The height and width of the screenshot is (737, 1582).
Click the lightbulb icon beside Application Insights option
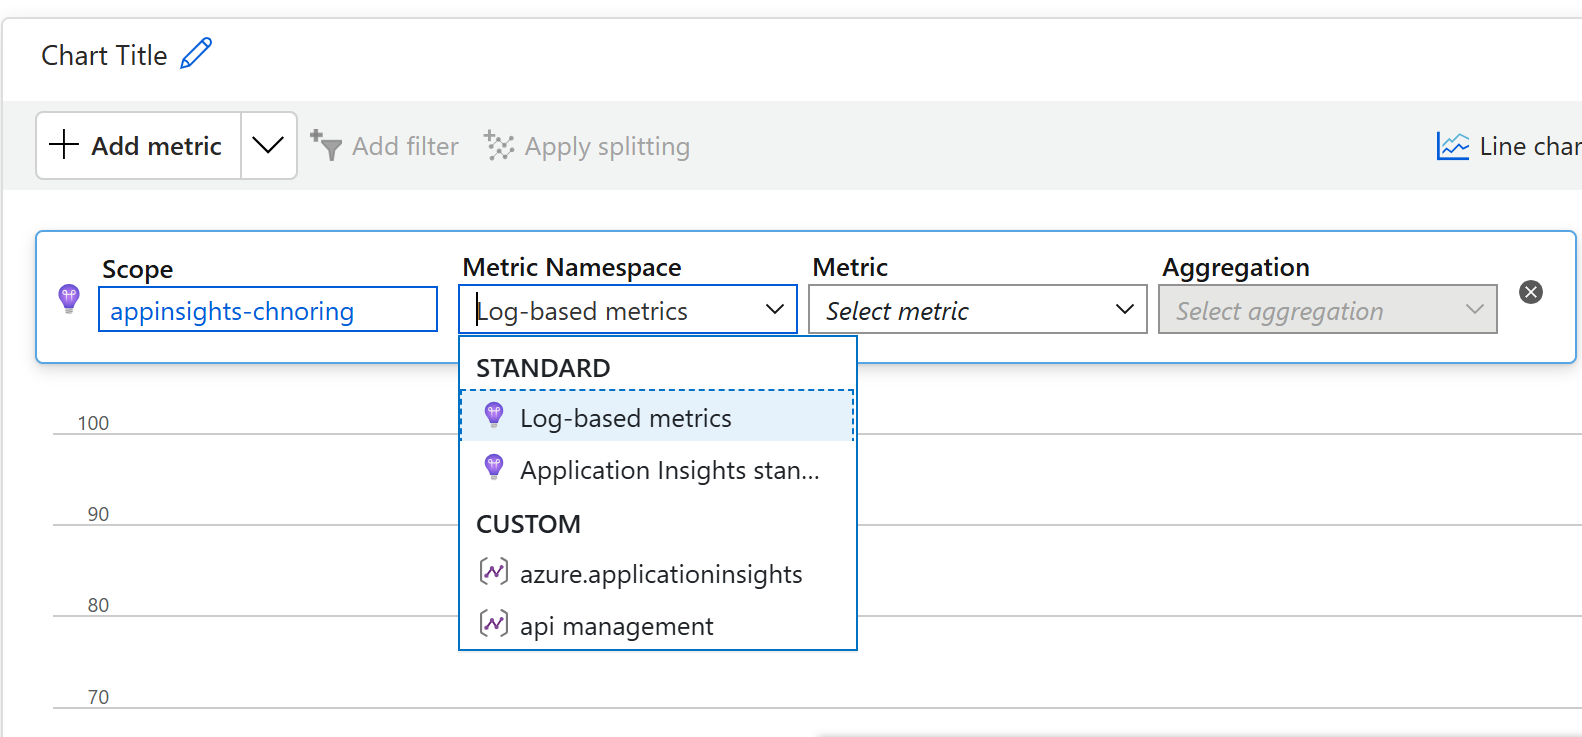pos(494,467)
